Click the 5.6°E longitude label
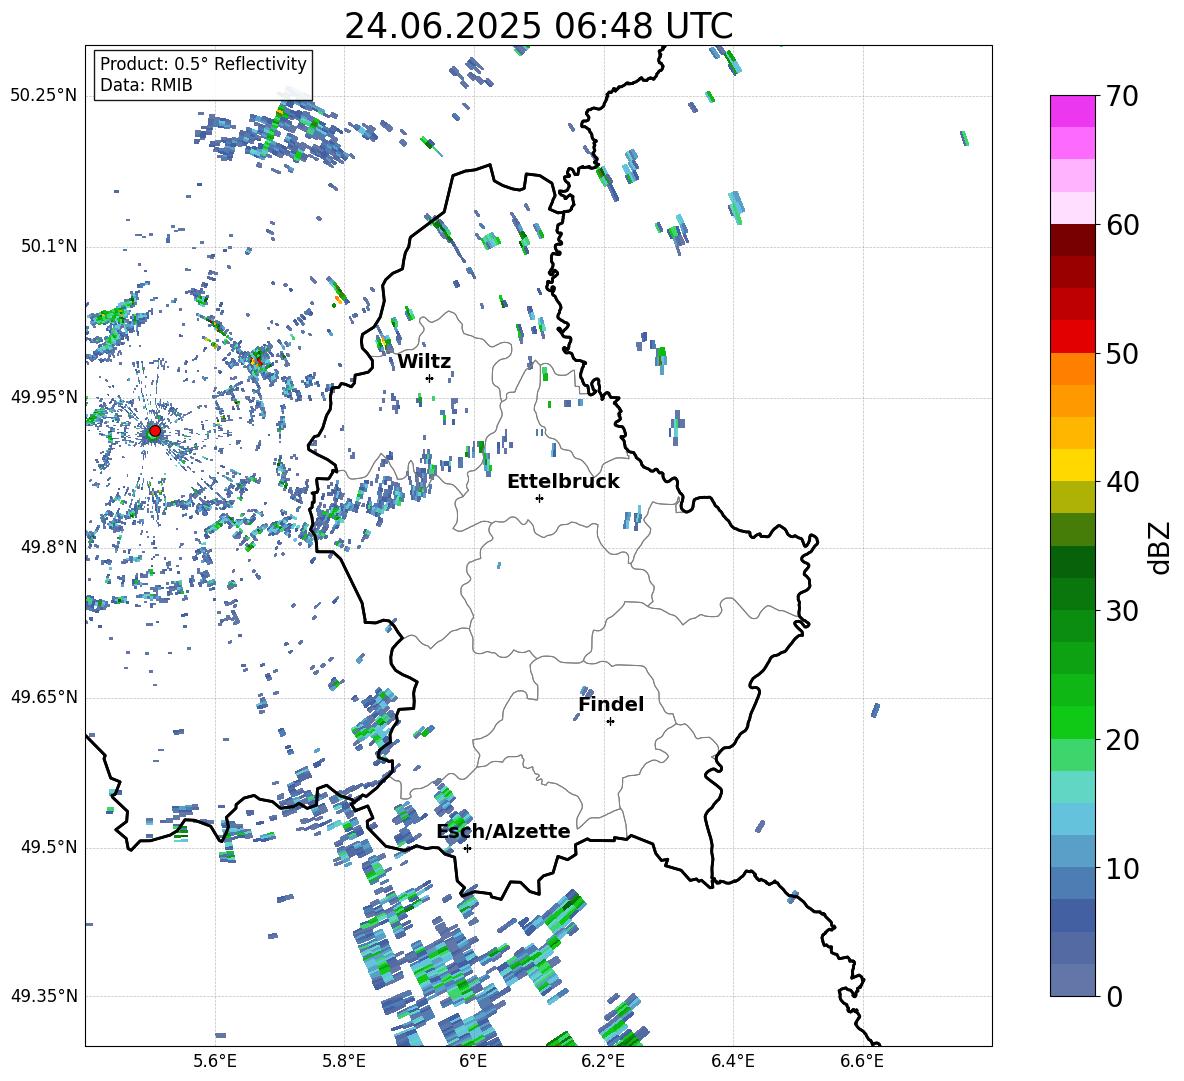1184x1081 pixels. click(x=215, y=1061)
